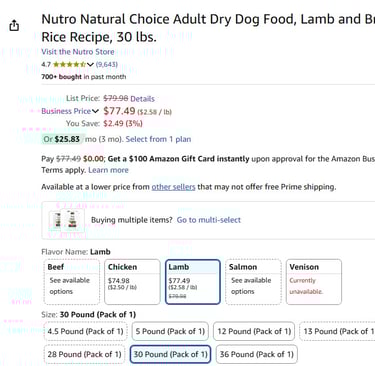Open the star rating breakdown chevron

click(x=90, y=64)
